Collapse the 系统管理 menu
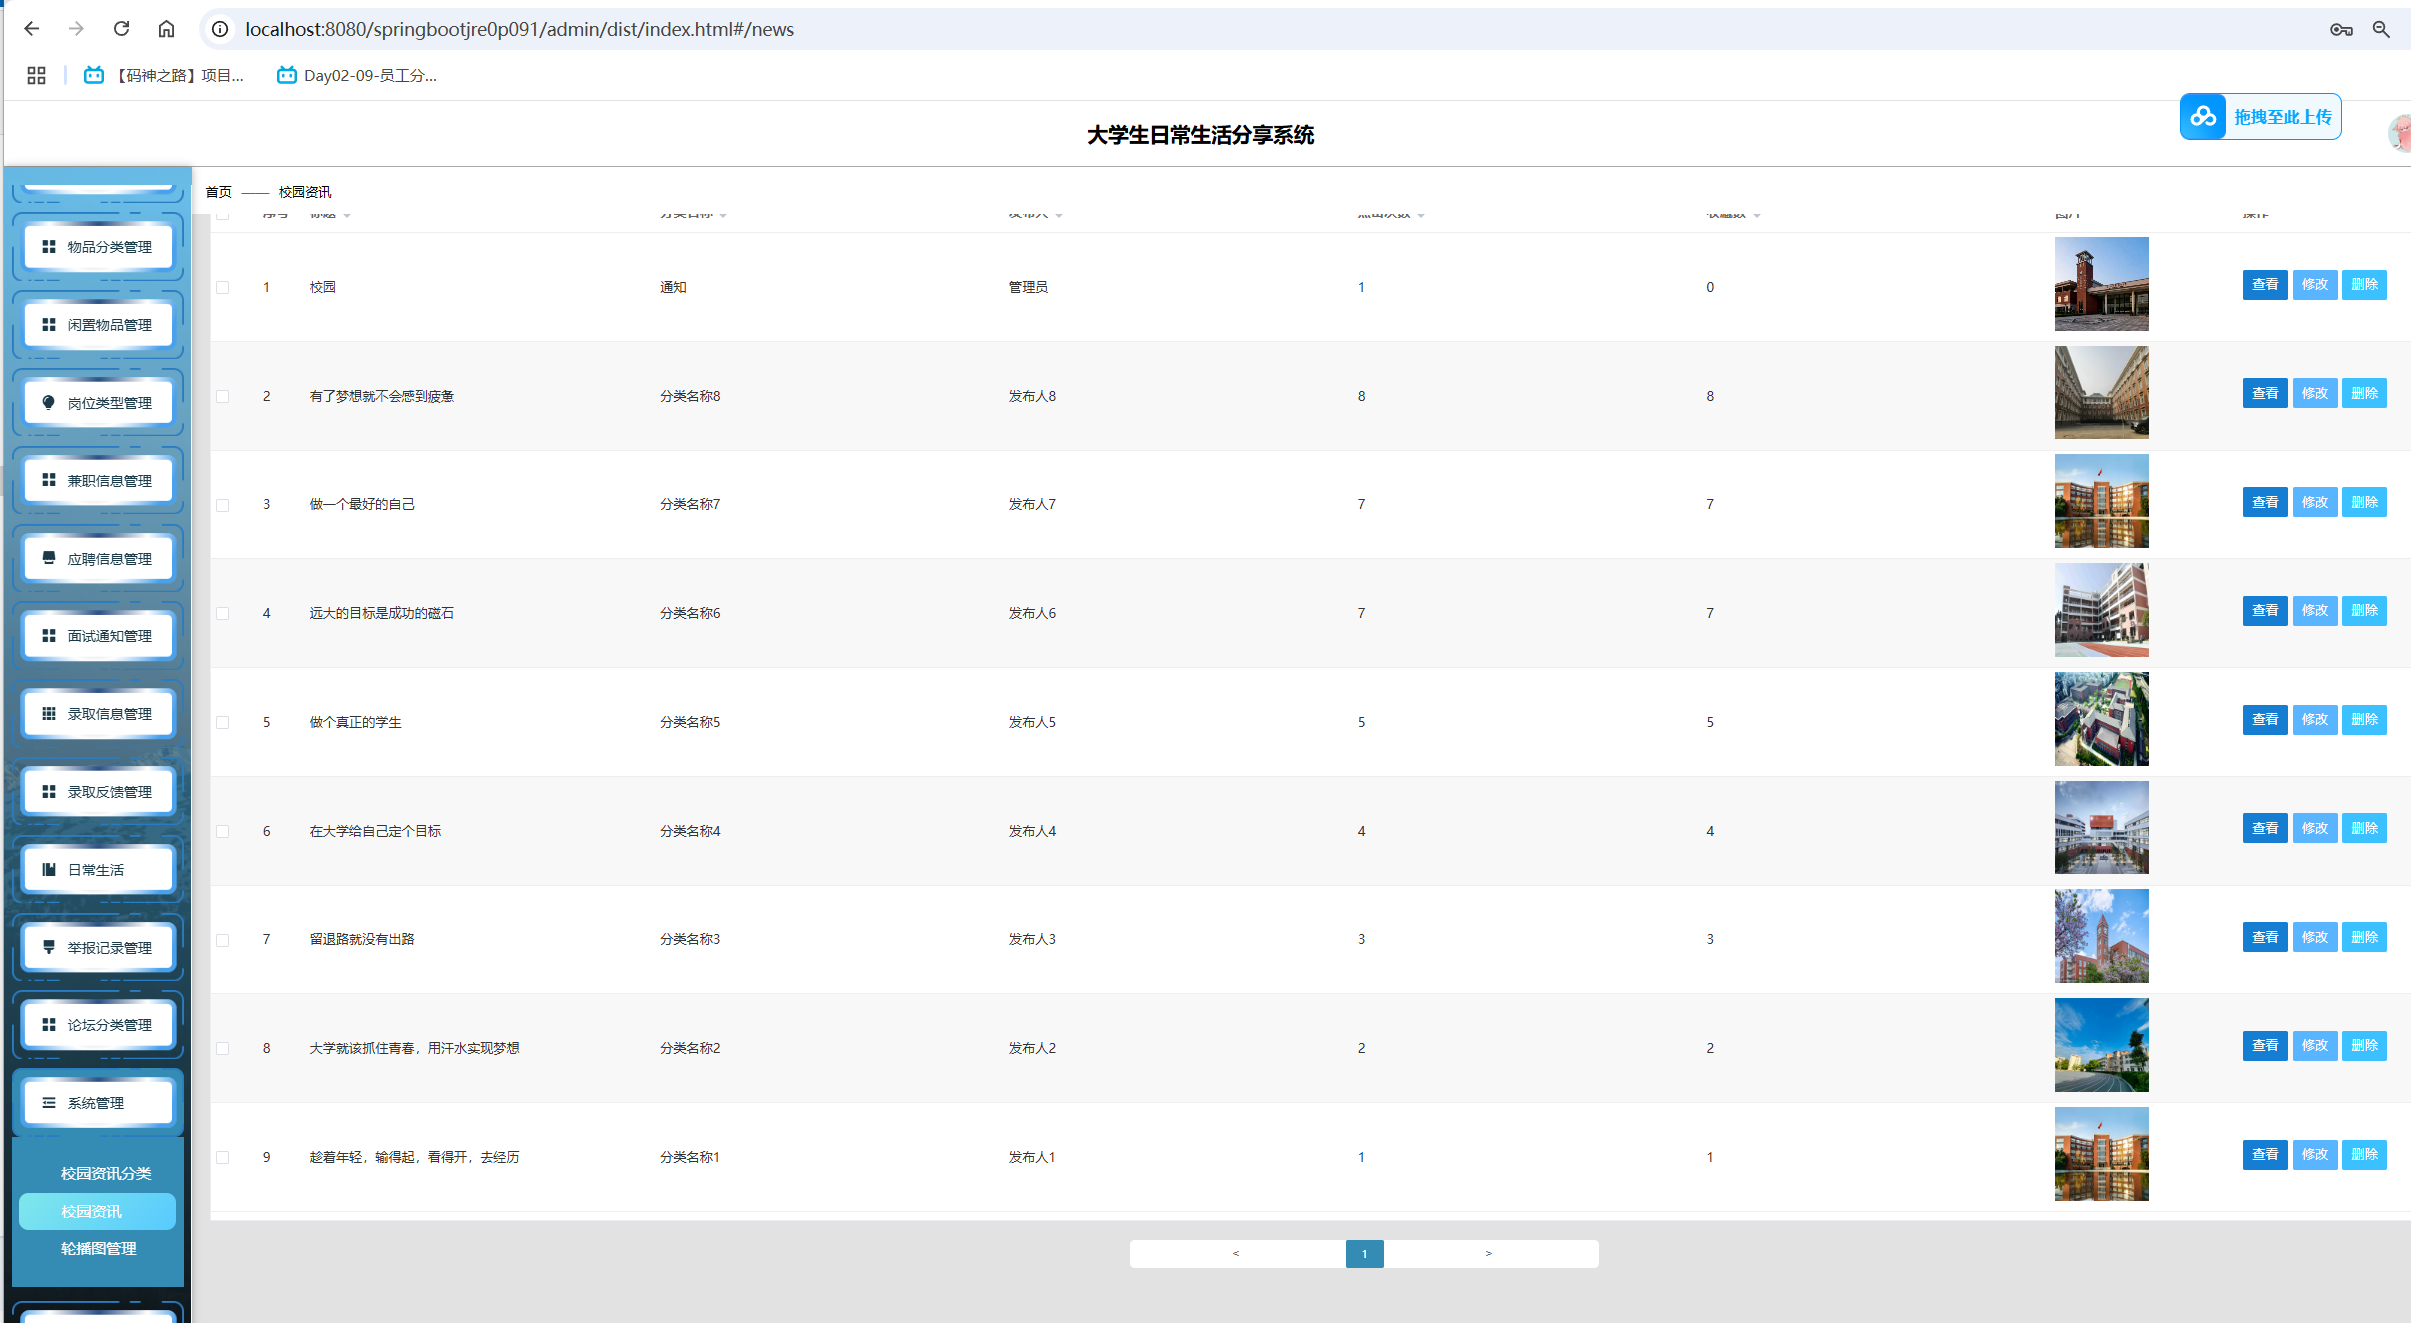 (x=98, y=1103)
